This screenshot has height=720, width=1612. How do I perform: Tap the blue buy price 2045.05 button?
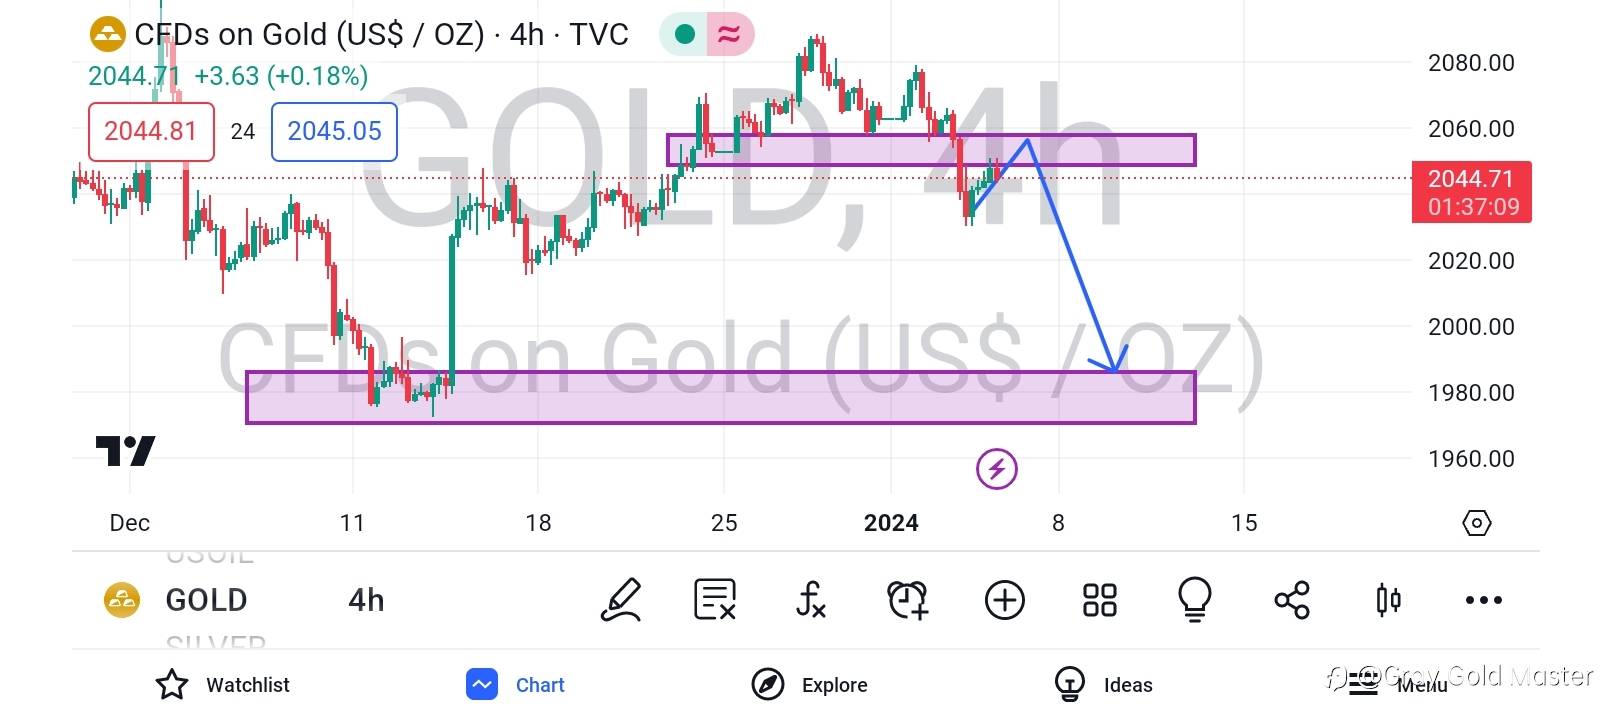334,131
